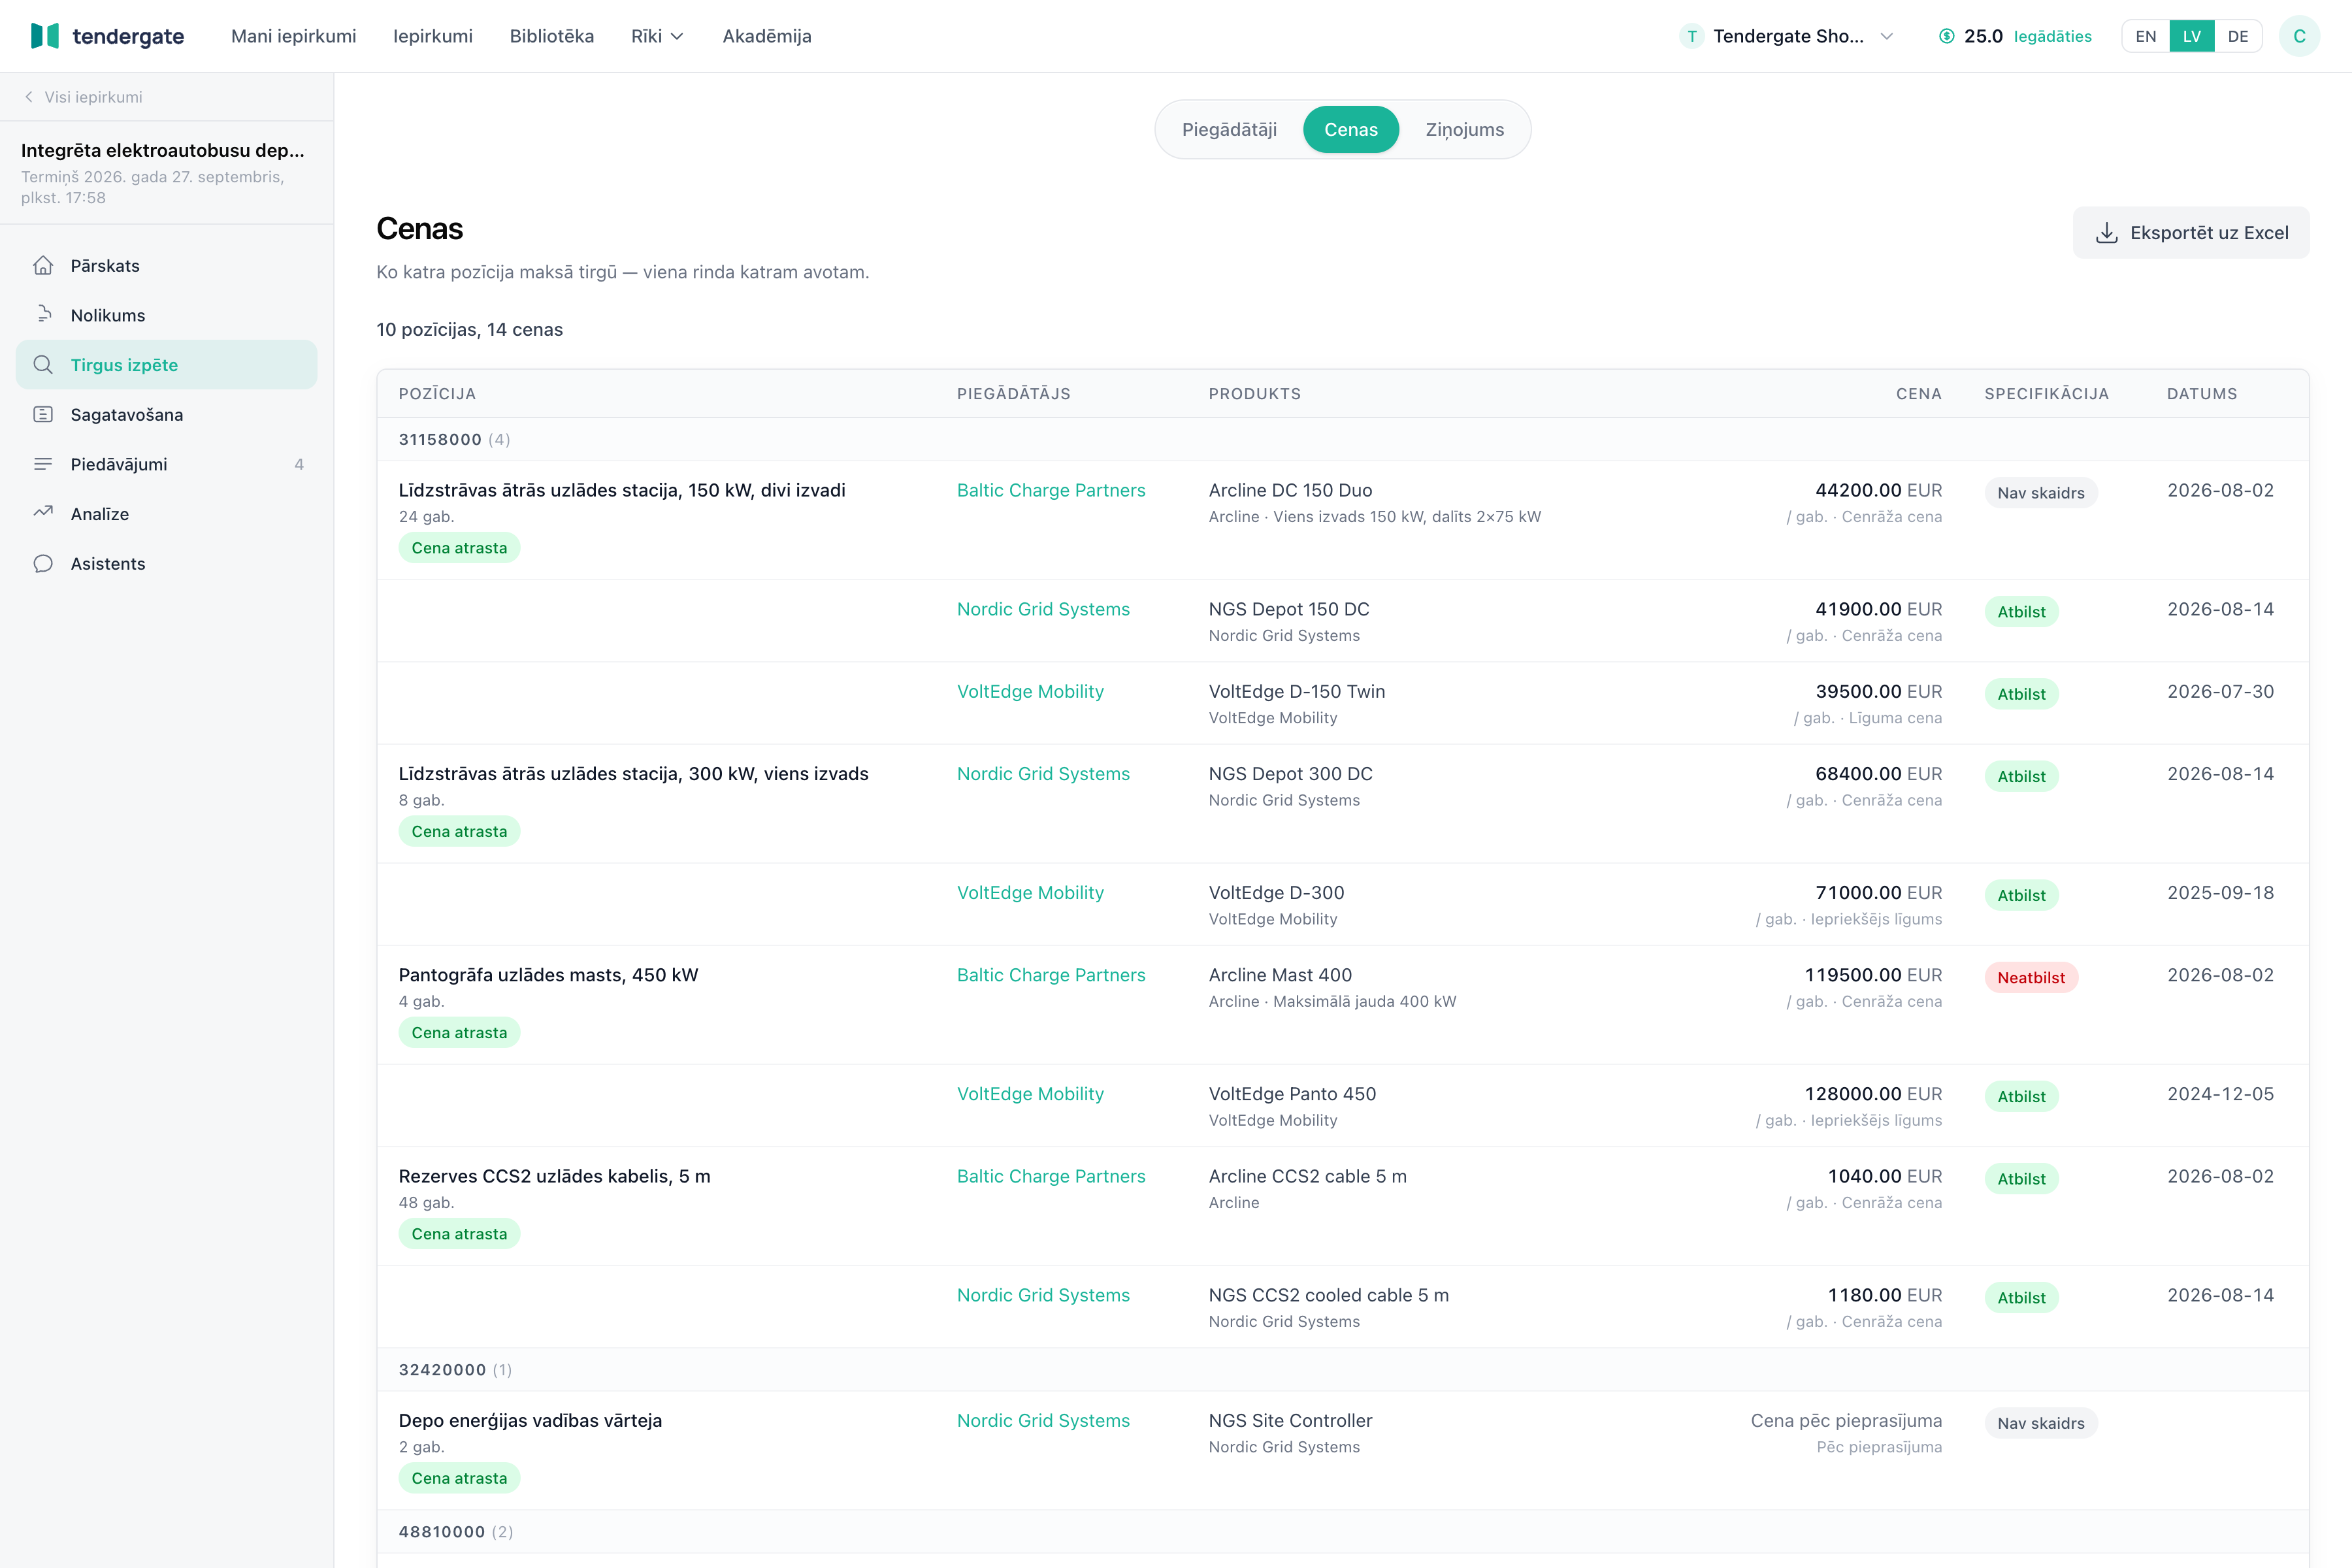Open Nordic Grid Systems link for NGS Depot 300 DC
This screenshot has width=2352, height=1568.
1043,773
